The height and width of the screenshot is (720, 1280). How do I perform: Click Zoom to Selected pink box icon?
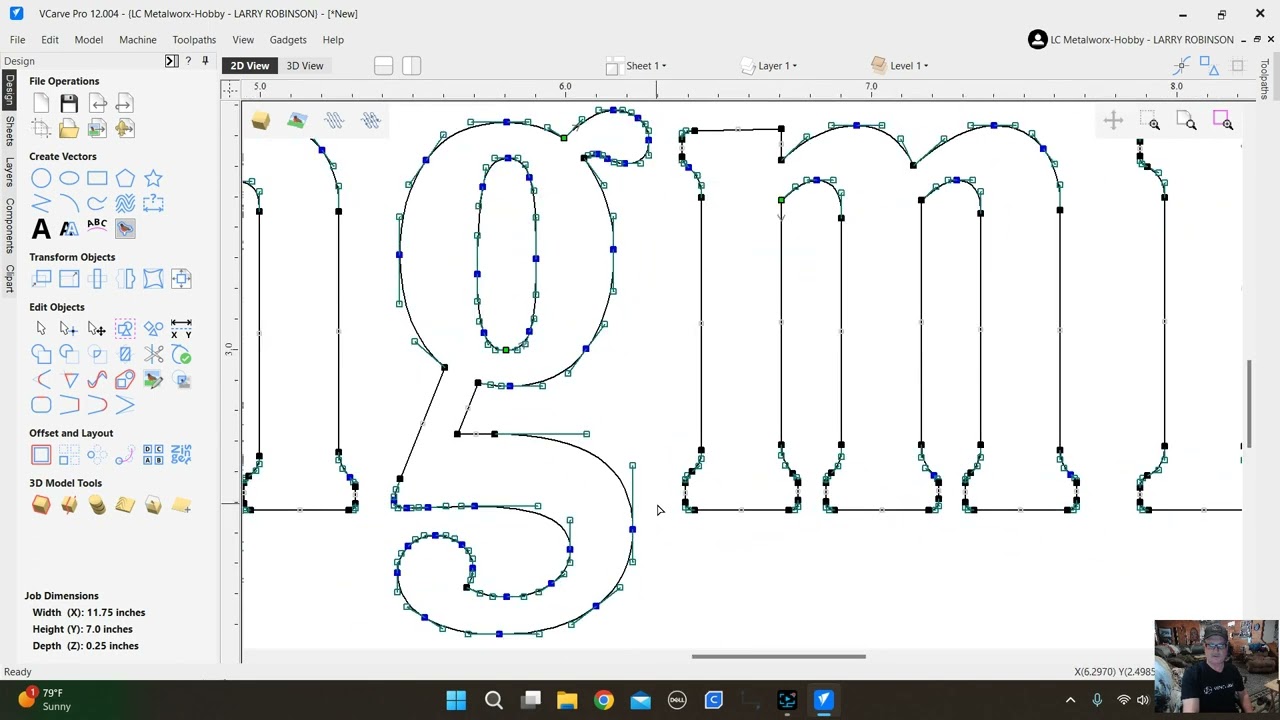coord(1223,122)
